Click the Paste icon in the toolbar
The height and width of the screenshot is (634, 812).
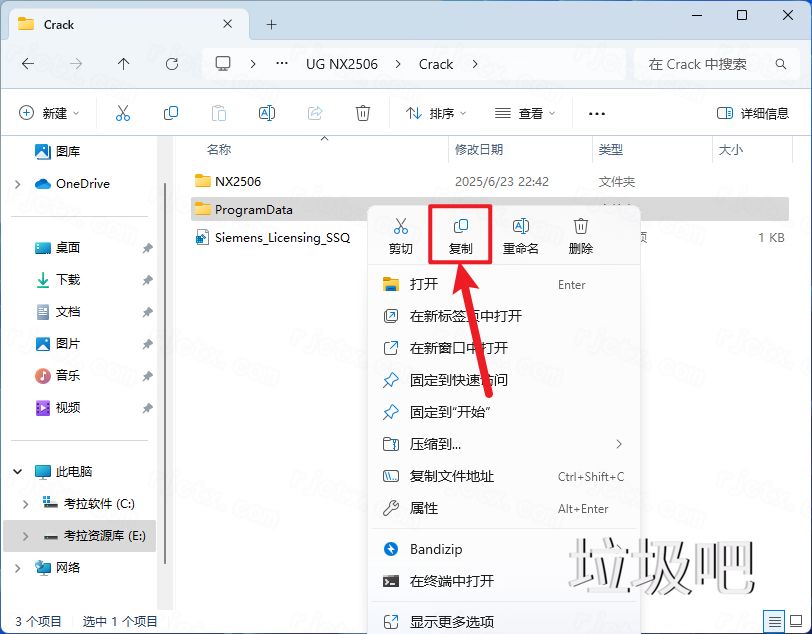coord(218,112)
